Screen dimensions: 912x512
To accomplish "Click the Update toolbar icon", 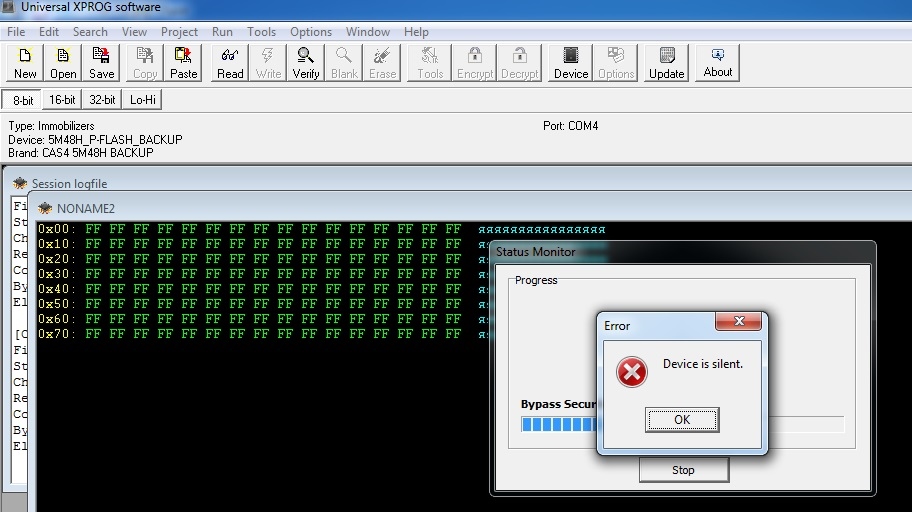I will 667,63.
